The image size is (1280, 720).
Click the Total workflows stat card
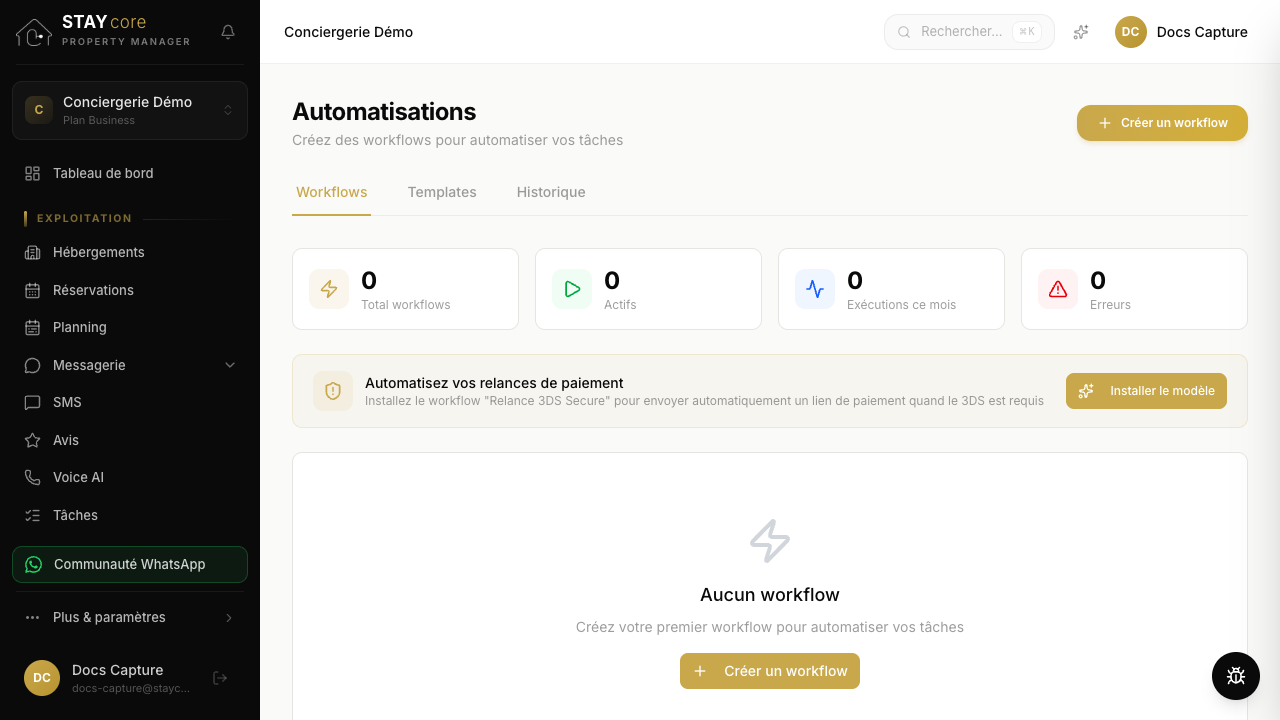pos(405,289)
